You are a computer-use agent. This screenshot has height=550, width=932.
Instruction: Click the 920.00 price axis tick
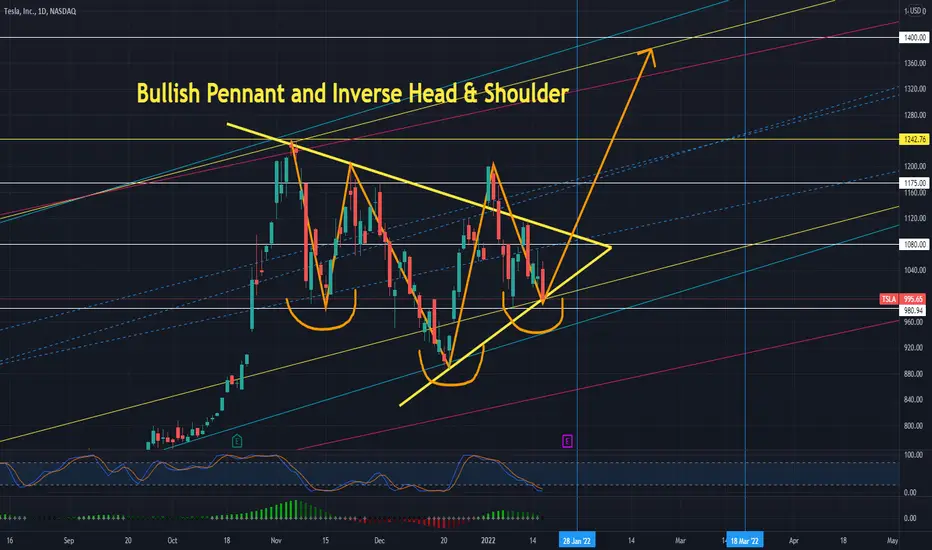click(915, 347)
